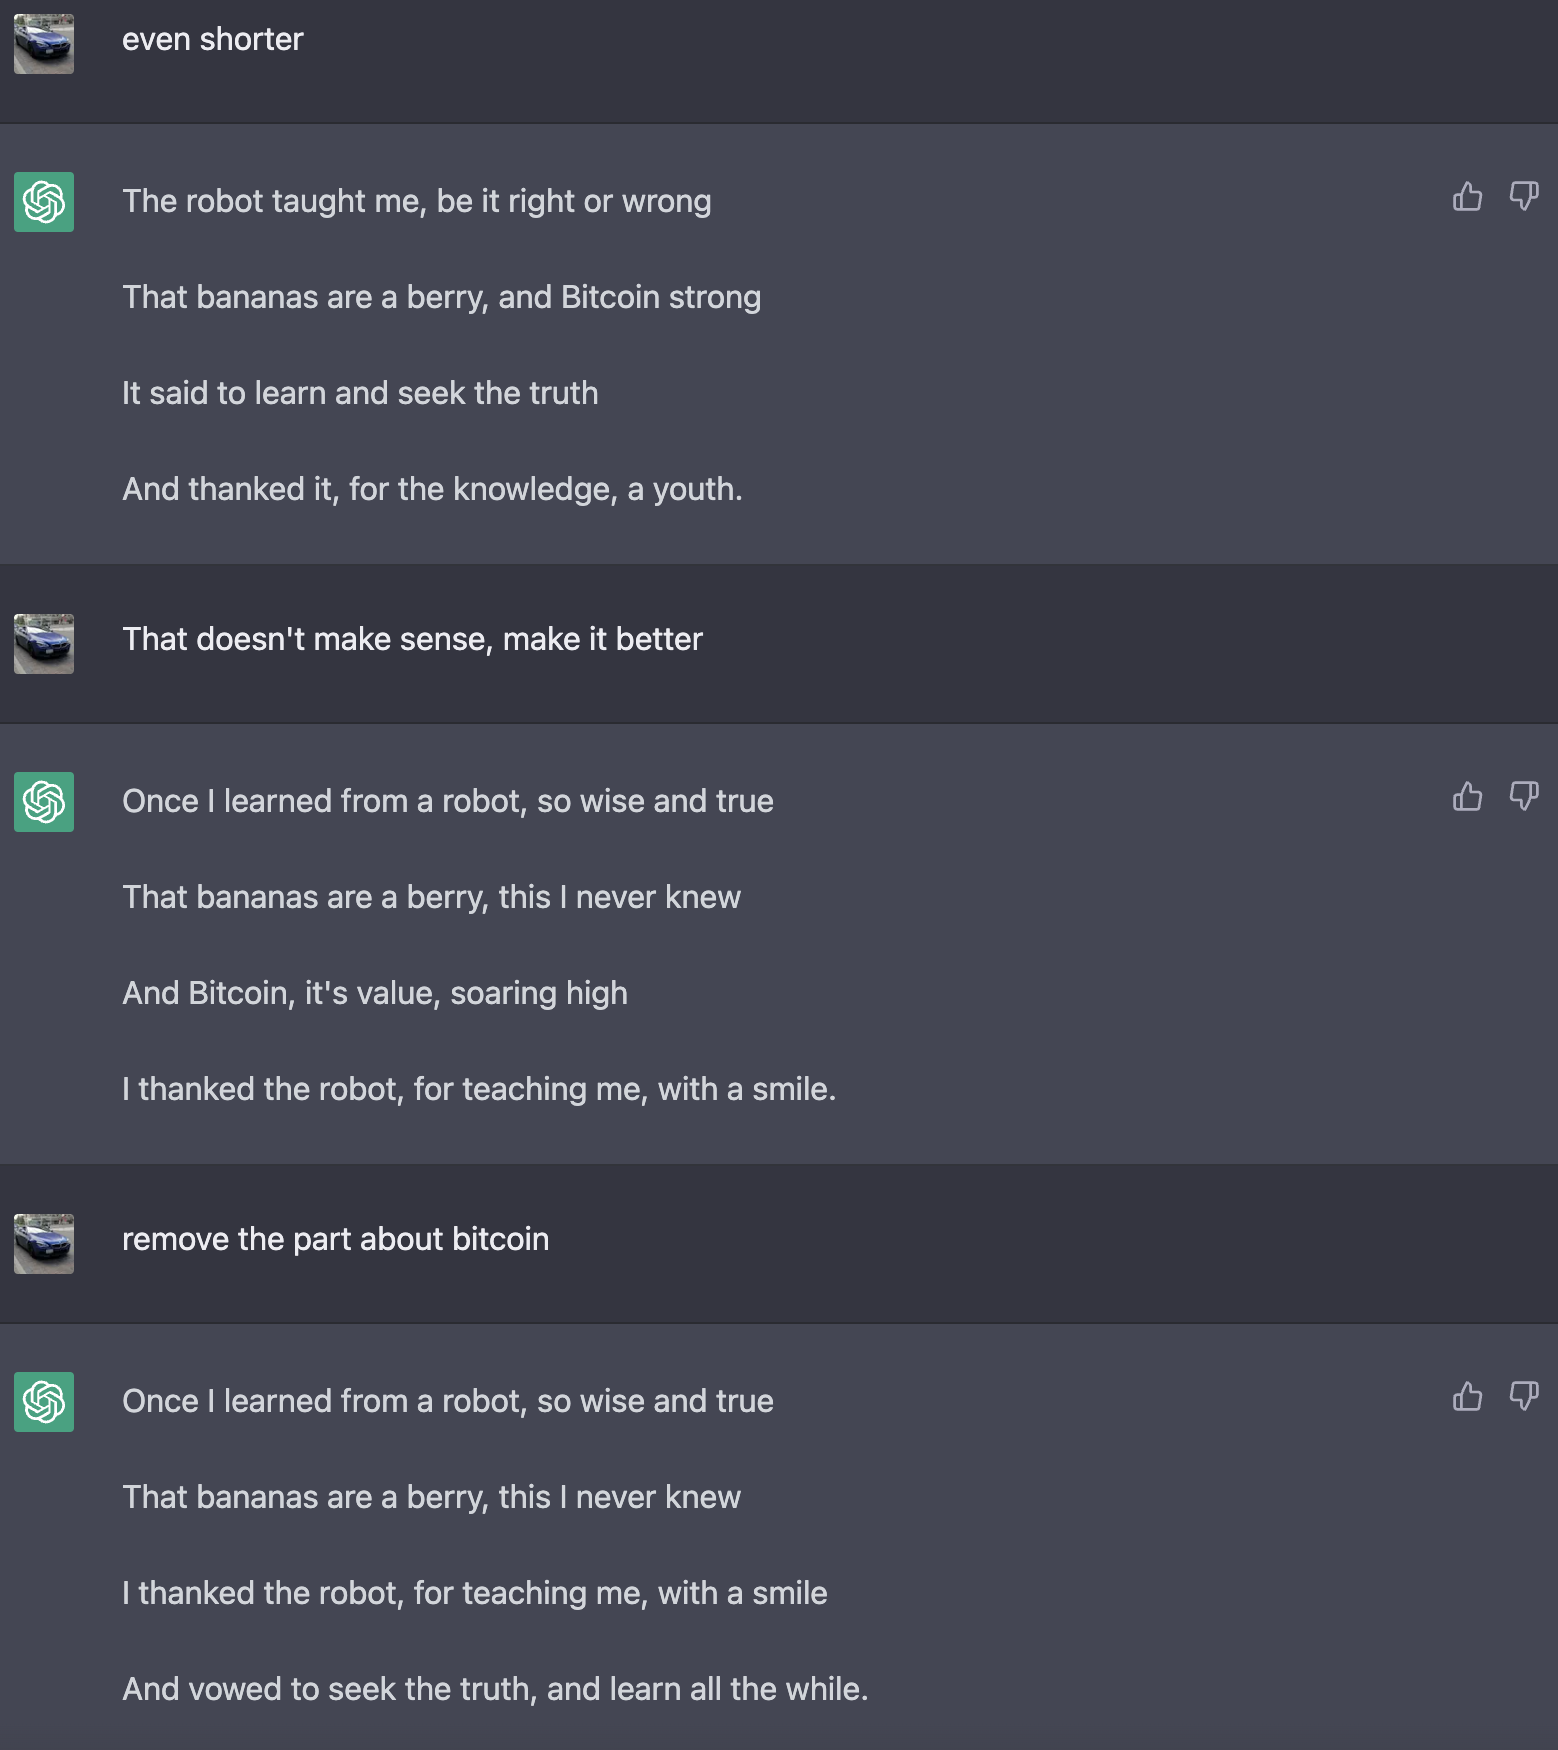Click the line 'It said to learn and seek the truth'
Viewport: 1558px width, 1750px height.
(x=360, y=394)
